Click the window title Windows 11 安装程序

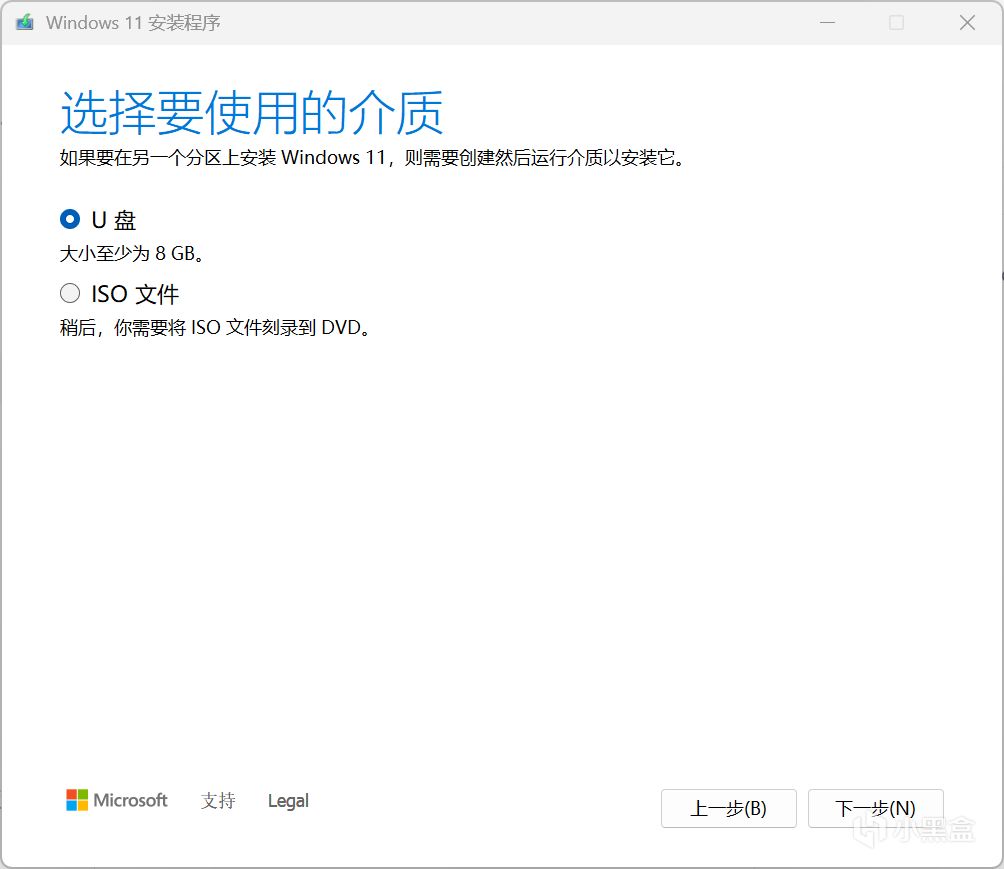[133, 23]
